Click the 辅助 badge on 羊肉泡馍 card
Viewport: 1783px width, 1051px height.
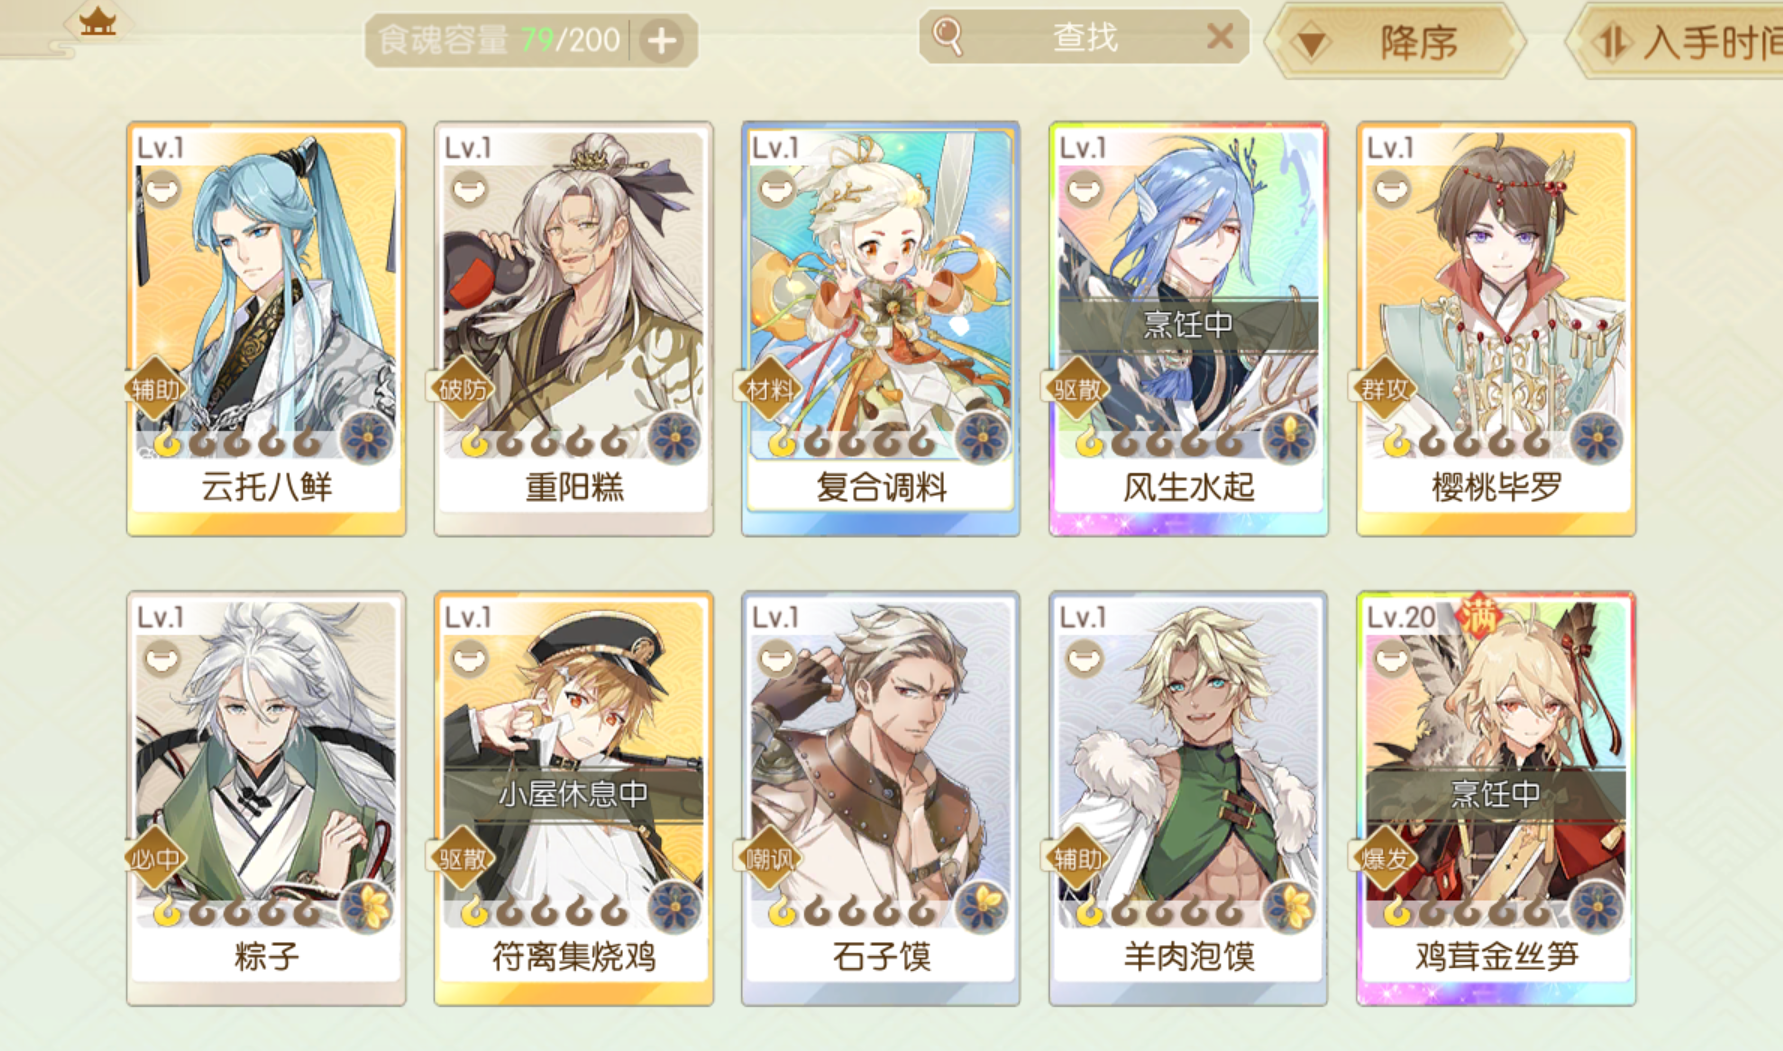click(1077, 858)
